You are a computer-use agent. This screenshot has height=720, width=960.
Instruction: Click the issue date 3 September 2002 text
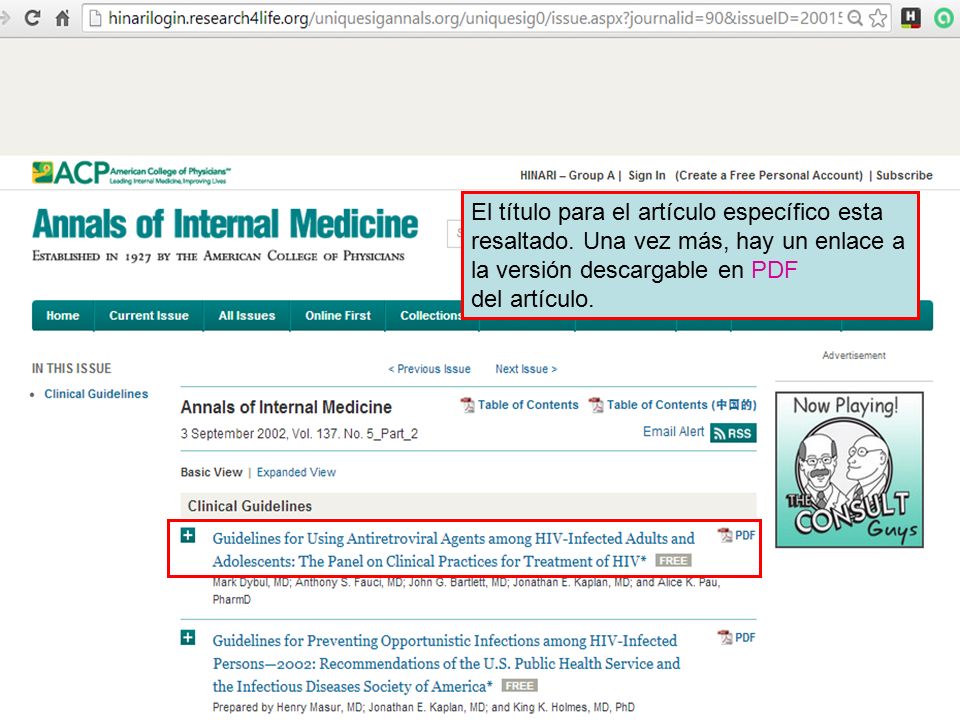coord(233,434)
